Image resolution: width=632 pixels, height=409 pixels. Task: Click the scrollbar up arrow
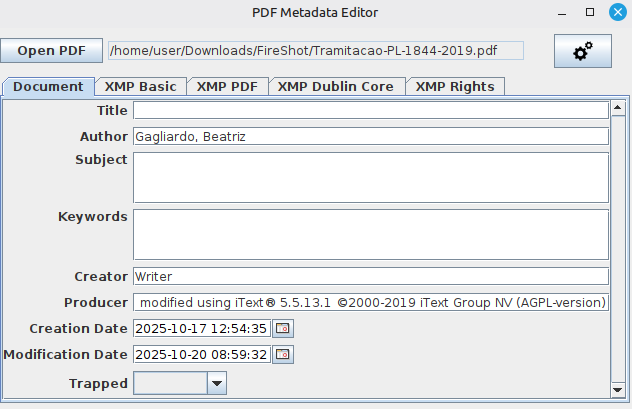pyautogui.click(x=619, y=105)
